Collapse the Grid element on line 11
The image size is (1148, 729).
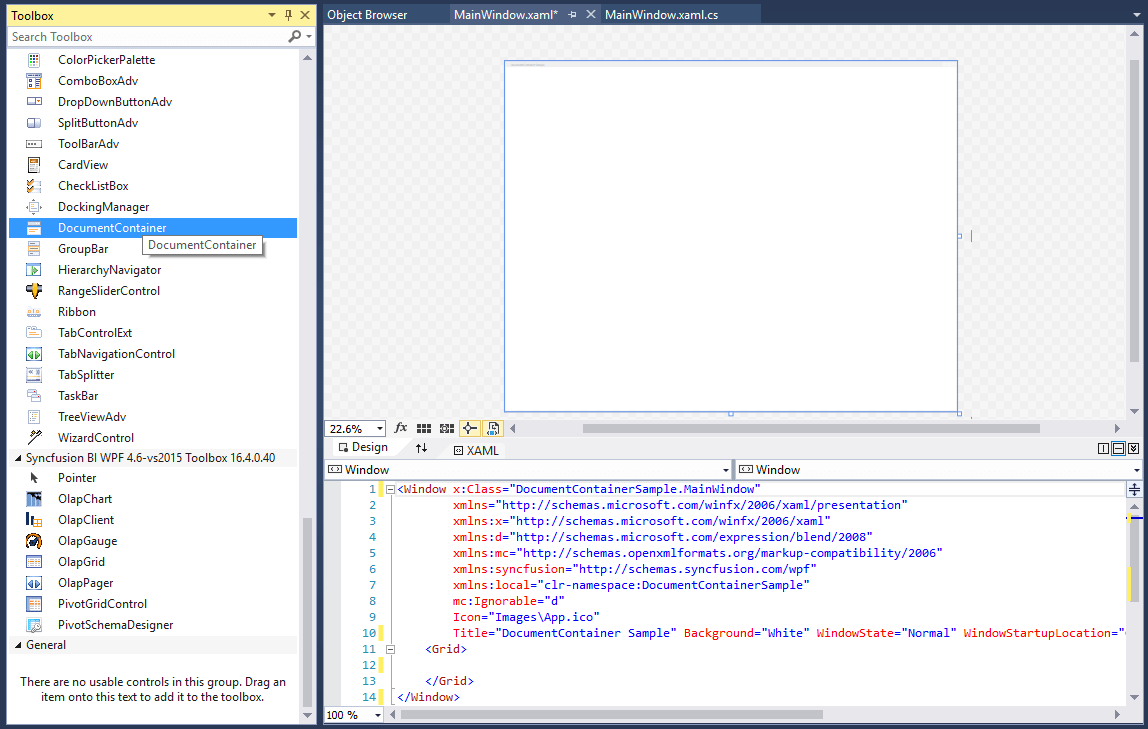(x=388, y=648)
